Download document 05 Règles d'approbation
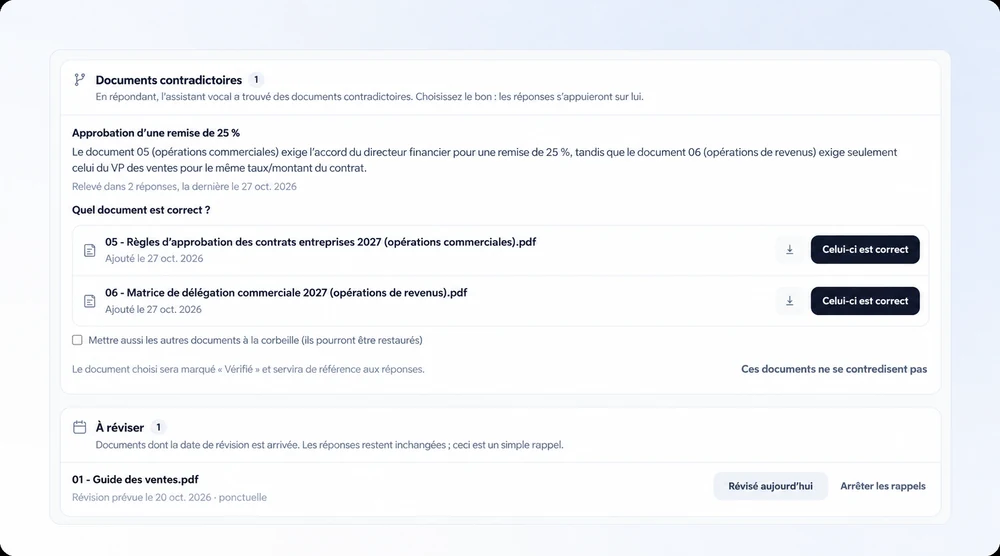The image size is (1000, 556). tap(790, 249)
